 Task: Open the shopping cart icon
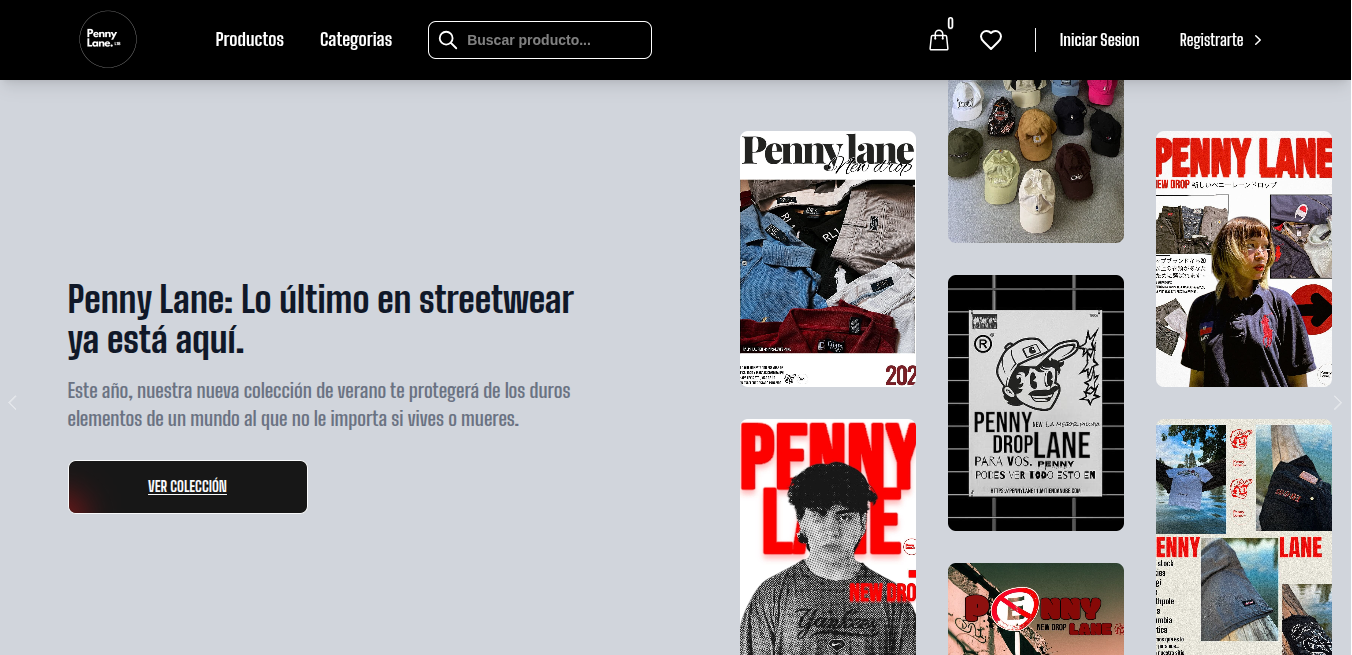click(938, 40)
